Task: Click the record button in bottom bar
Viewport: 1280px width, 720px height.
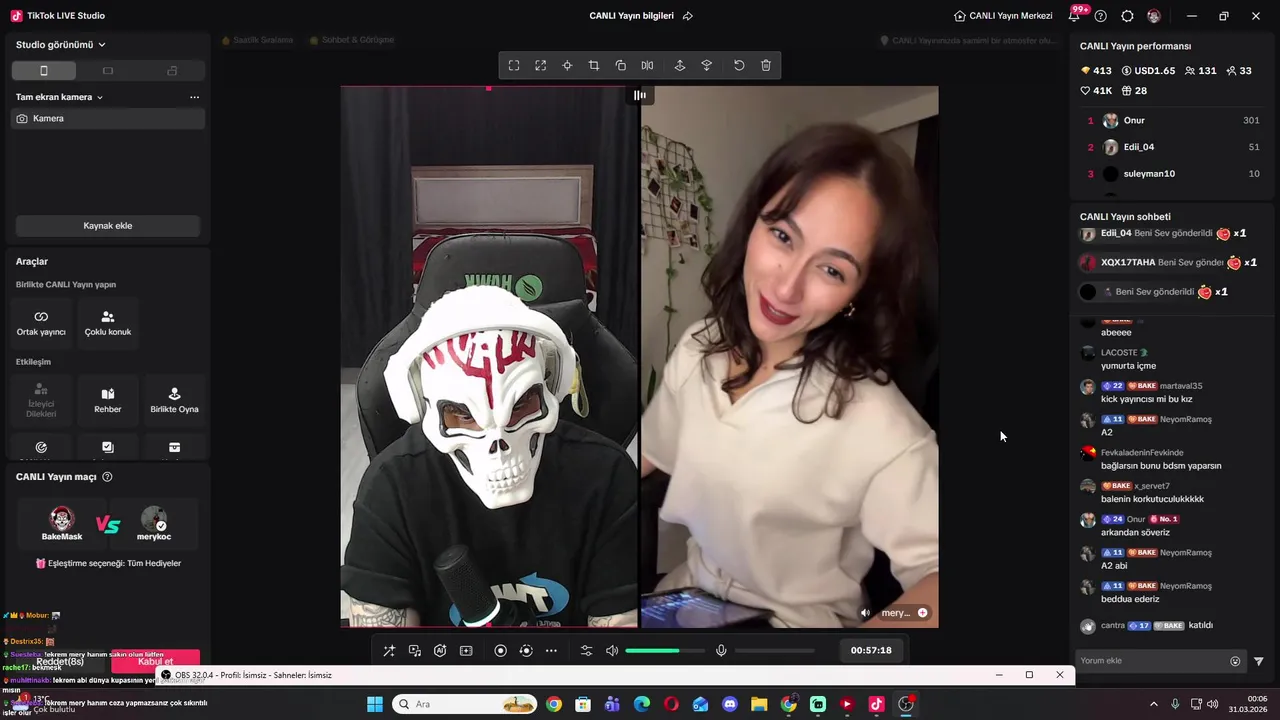Action: click(x=501, y=651)
